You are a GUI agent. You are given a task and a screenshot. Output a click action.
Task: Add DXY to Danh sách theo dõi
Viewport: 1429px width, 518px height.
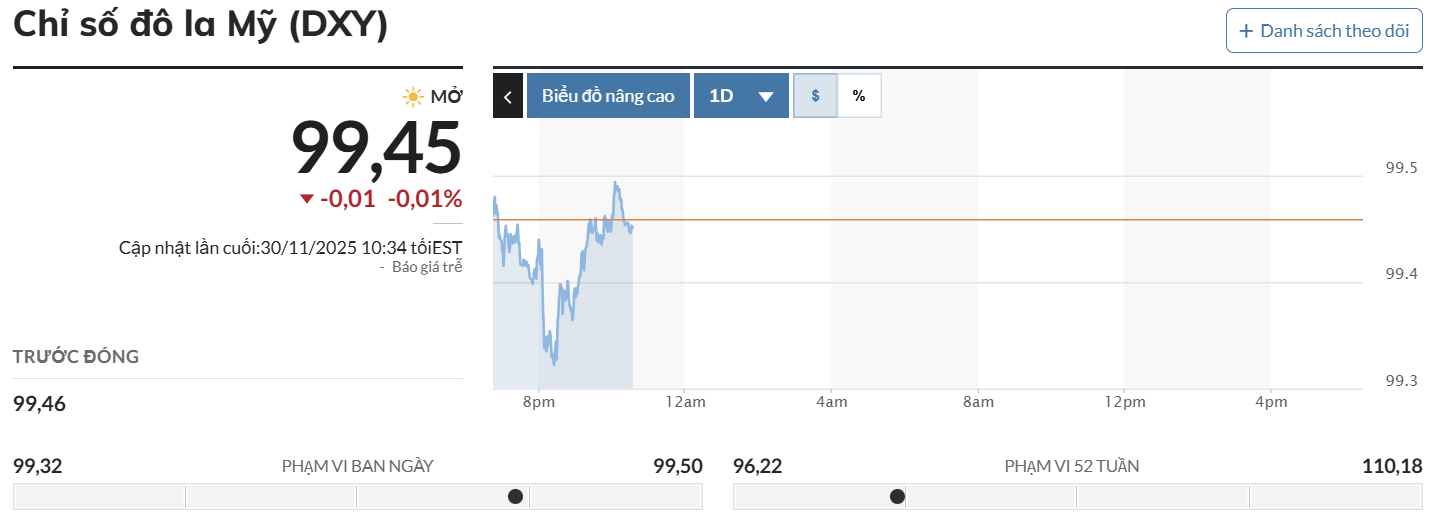pyautogui.click(x=1324, y=31)
